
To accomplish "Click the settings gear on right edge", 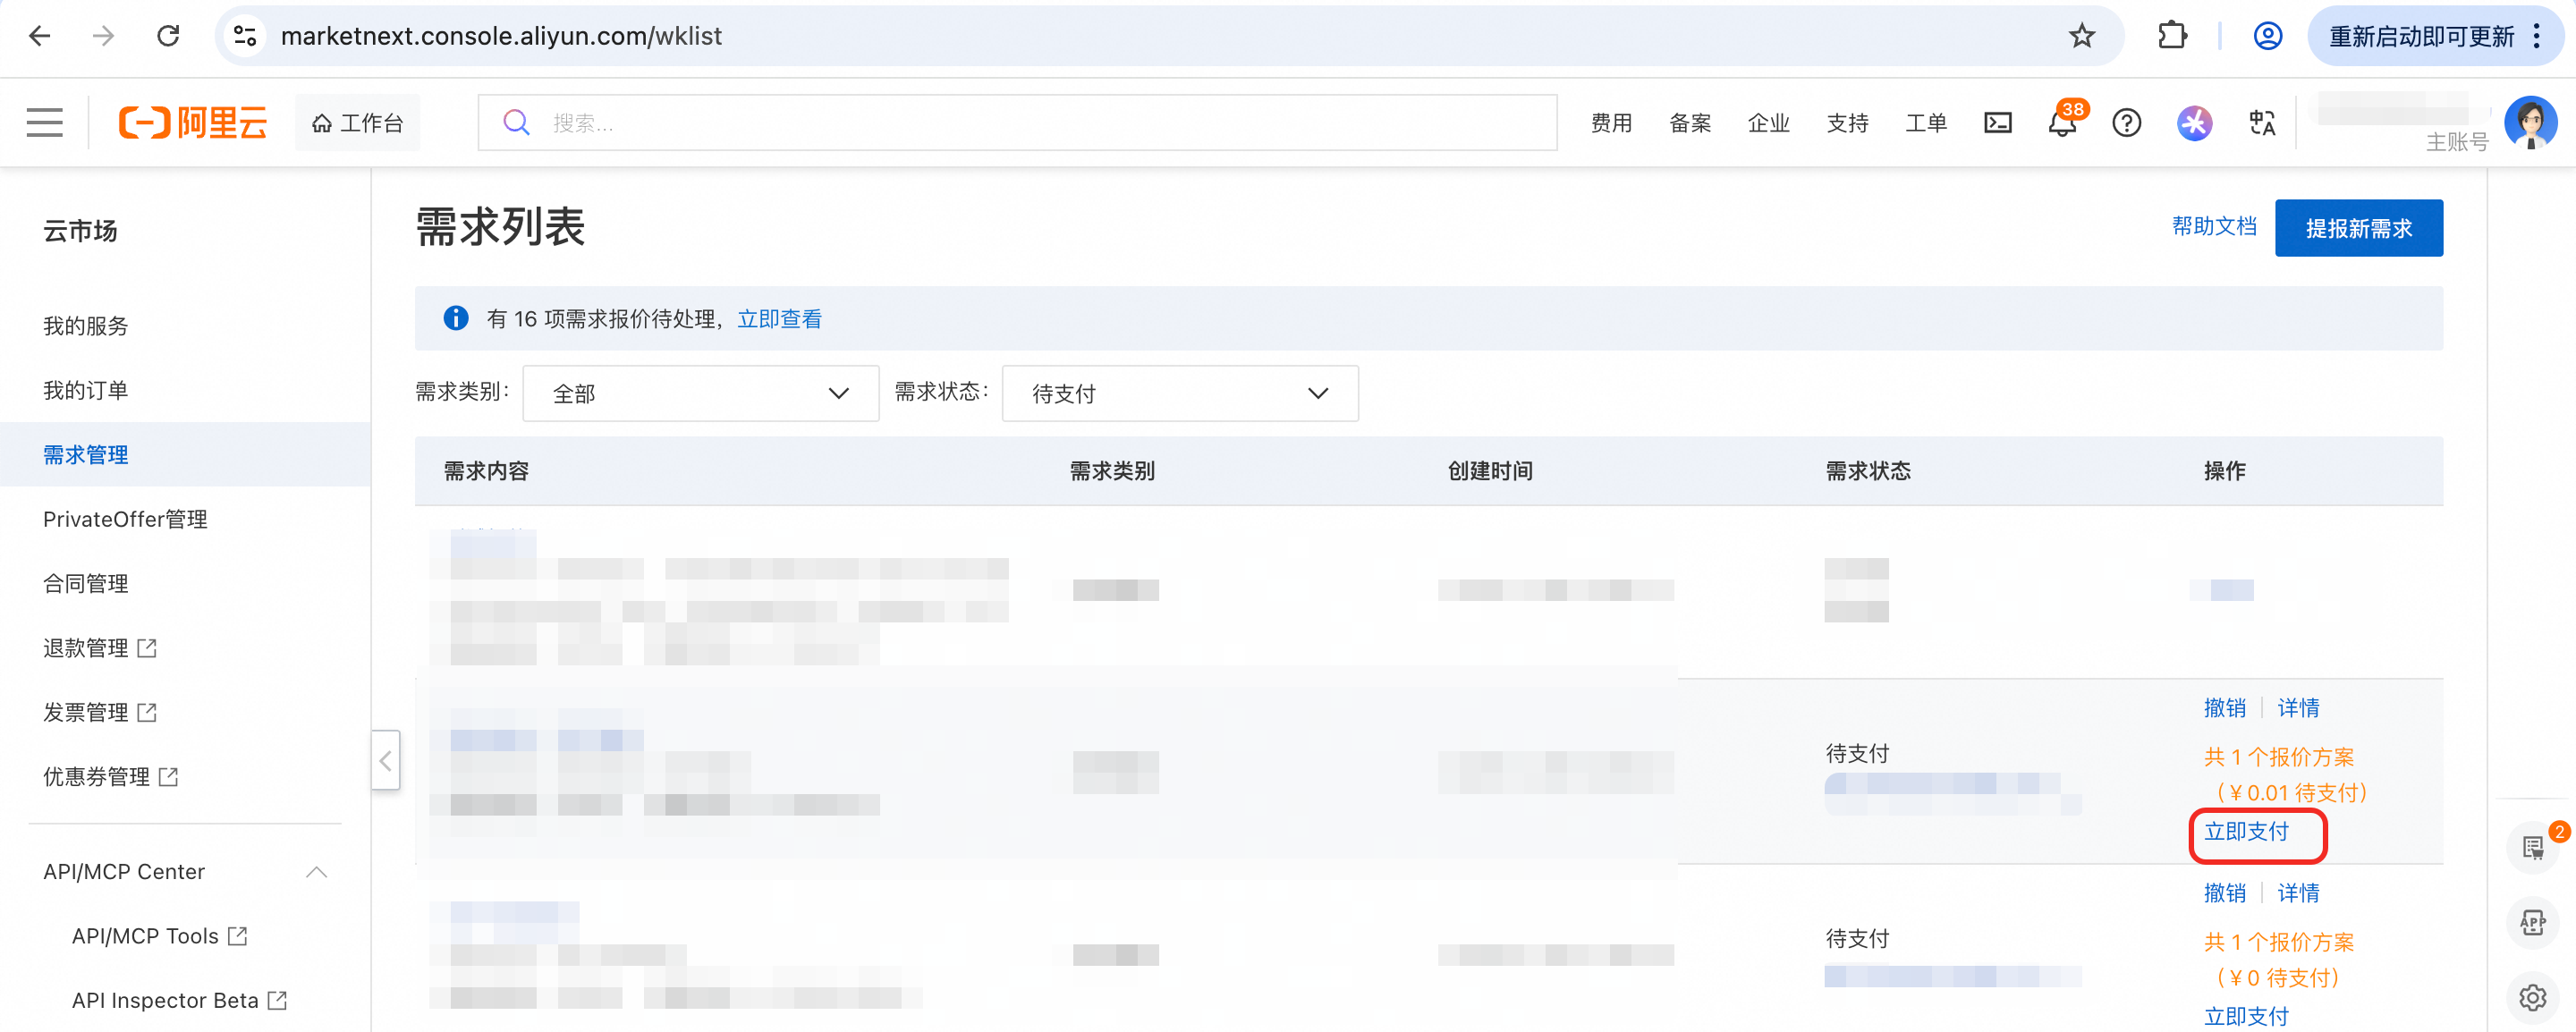I will (2532, 997).
